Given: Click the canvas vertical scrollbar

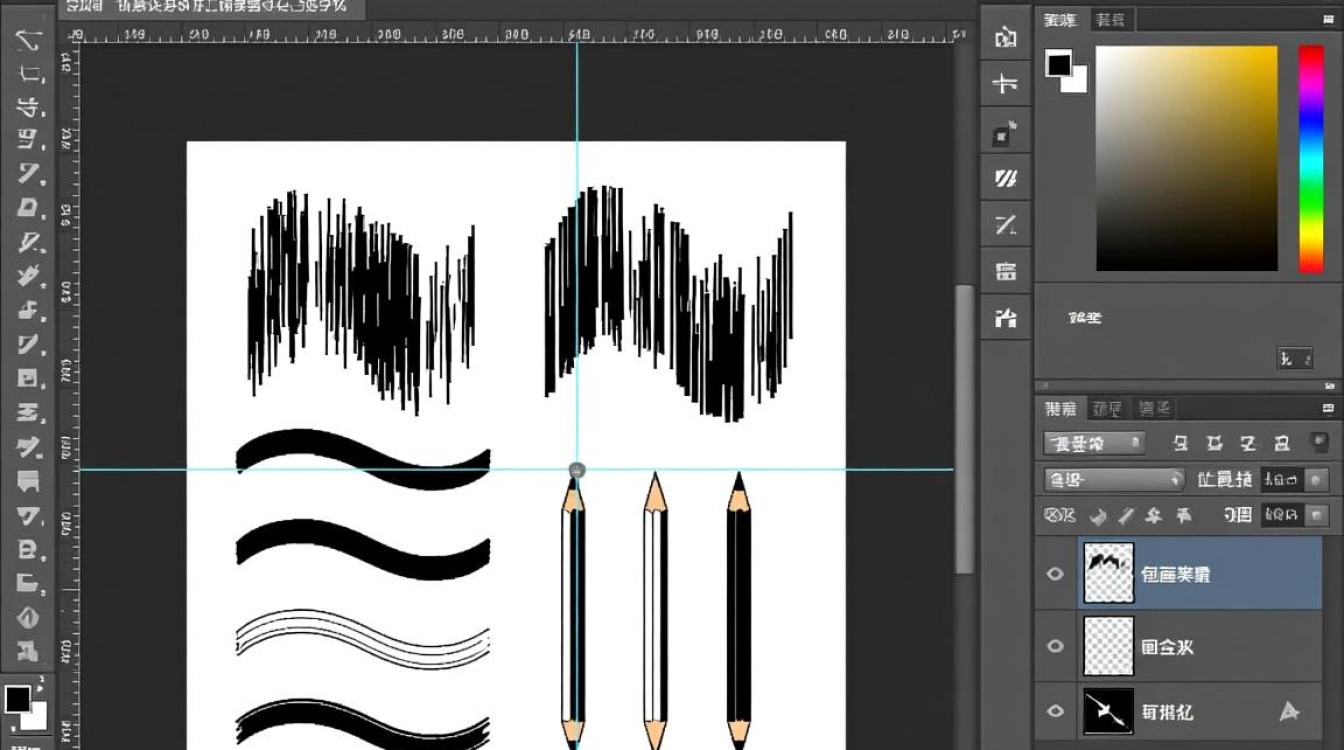Looking at the screenshot, I should 964,430.
